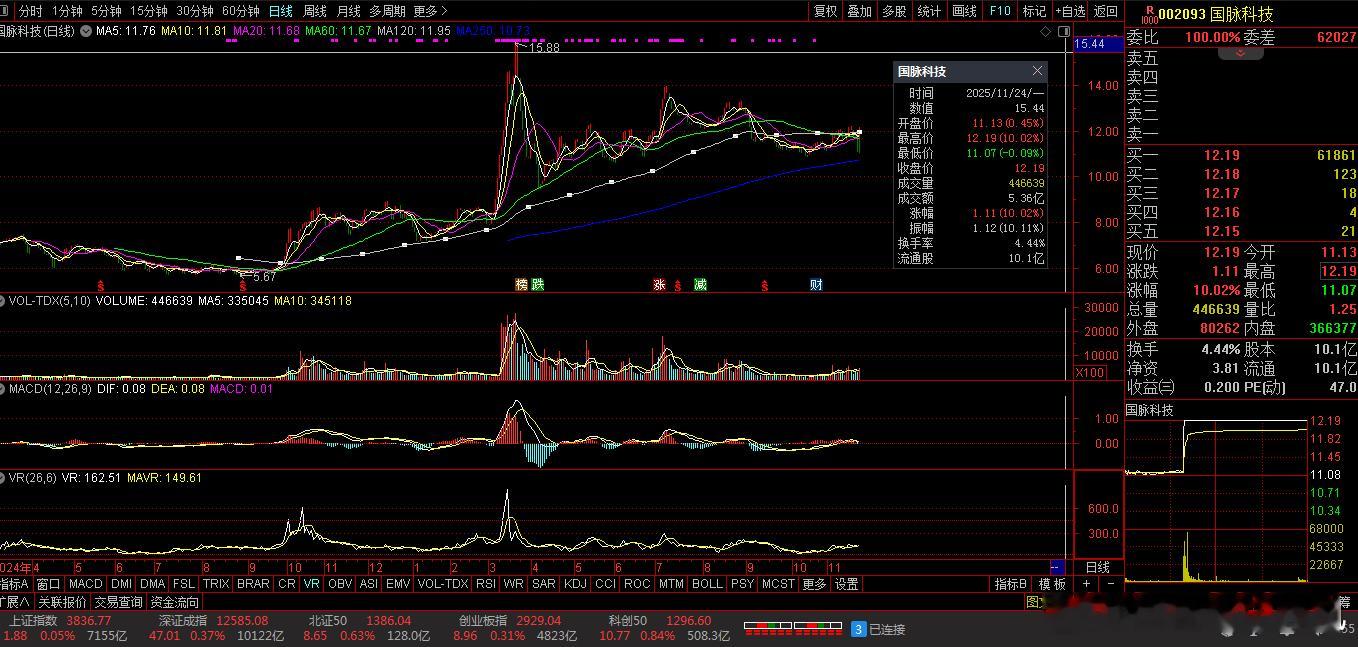The width and height of the screenshot is (1358, 647).
Task: Close the 国脉科技 info popup
Action: coord(1037,71)
